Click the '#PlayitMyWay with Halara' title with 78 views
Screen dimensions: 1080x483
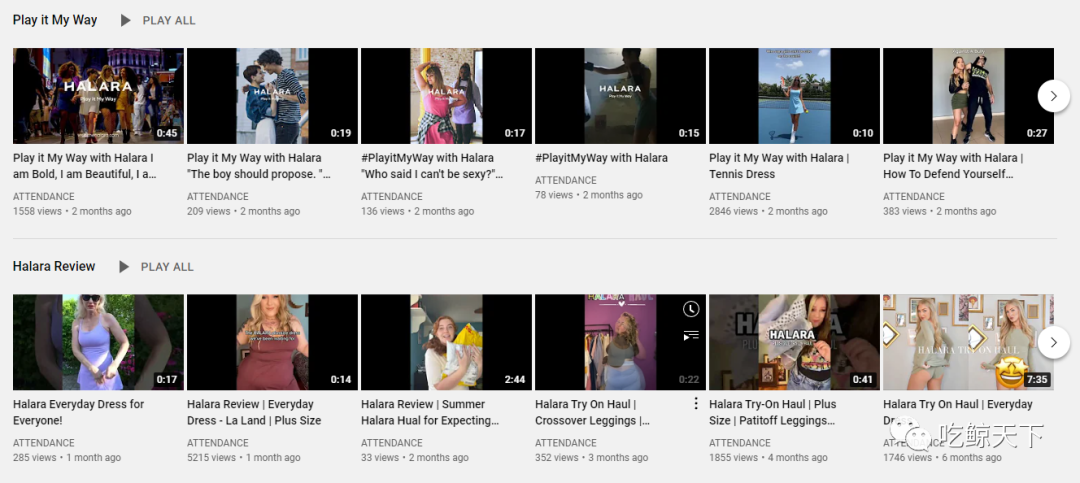coord(601,158)
